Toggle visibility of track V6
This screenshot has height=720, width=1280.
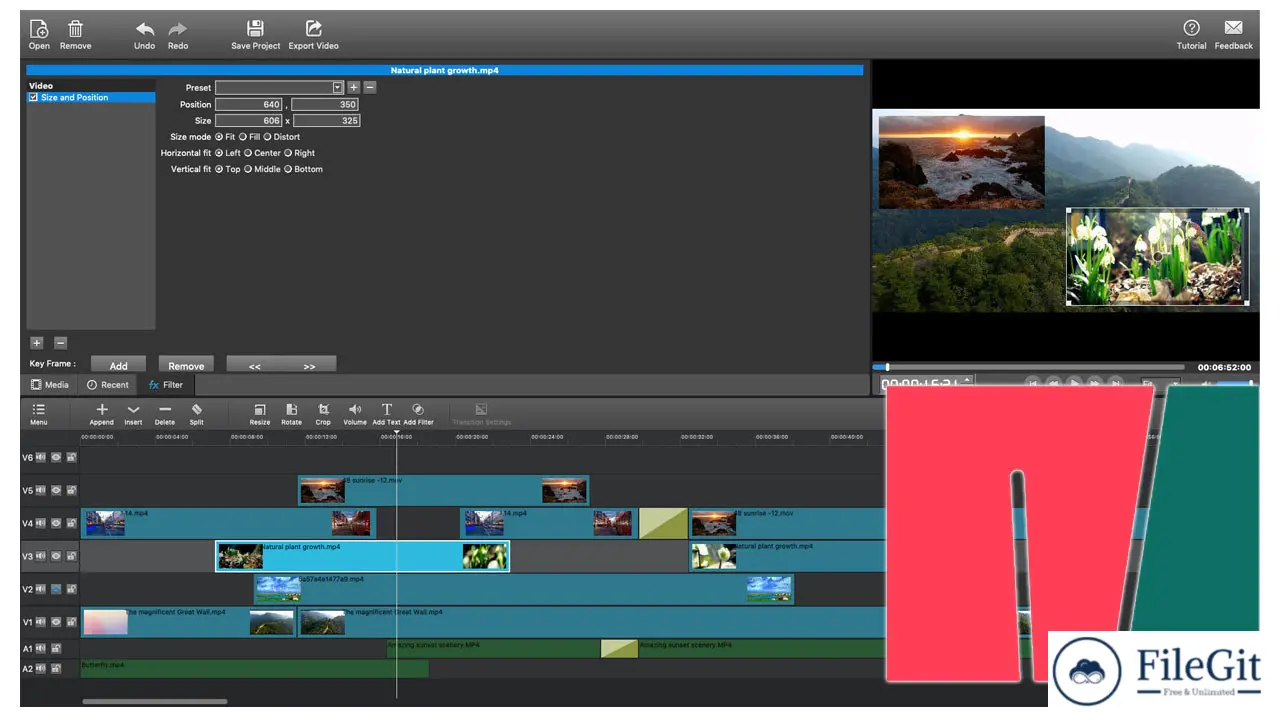56,457
